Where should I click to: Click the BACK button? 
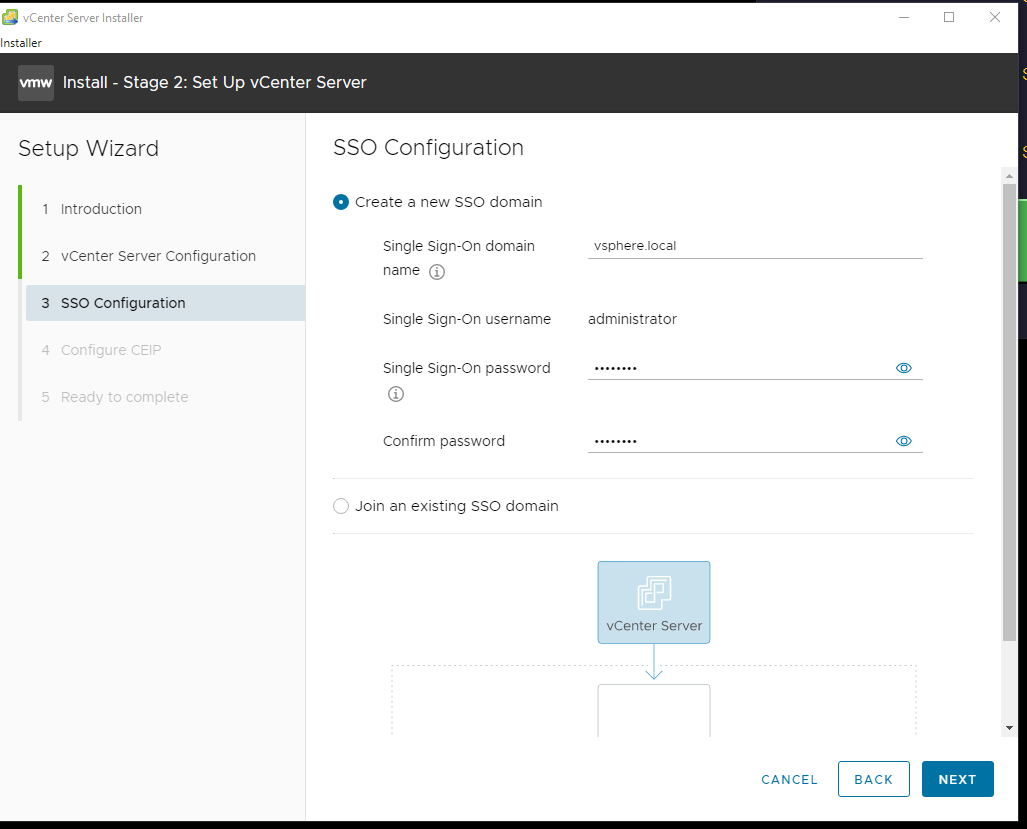[x=874, y=779]
